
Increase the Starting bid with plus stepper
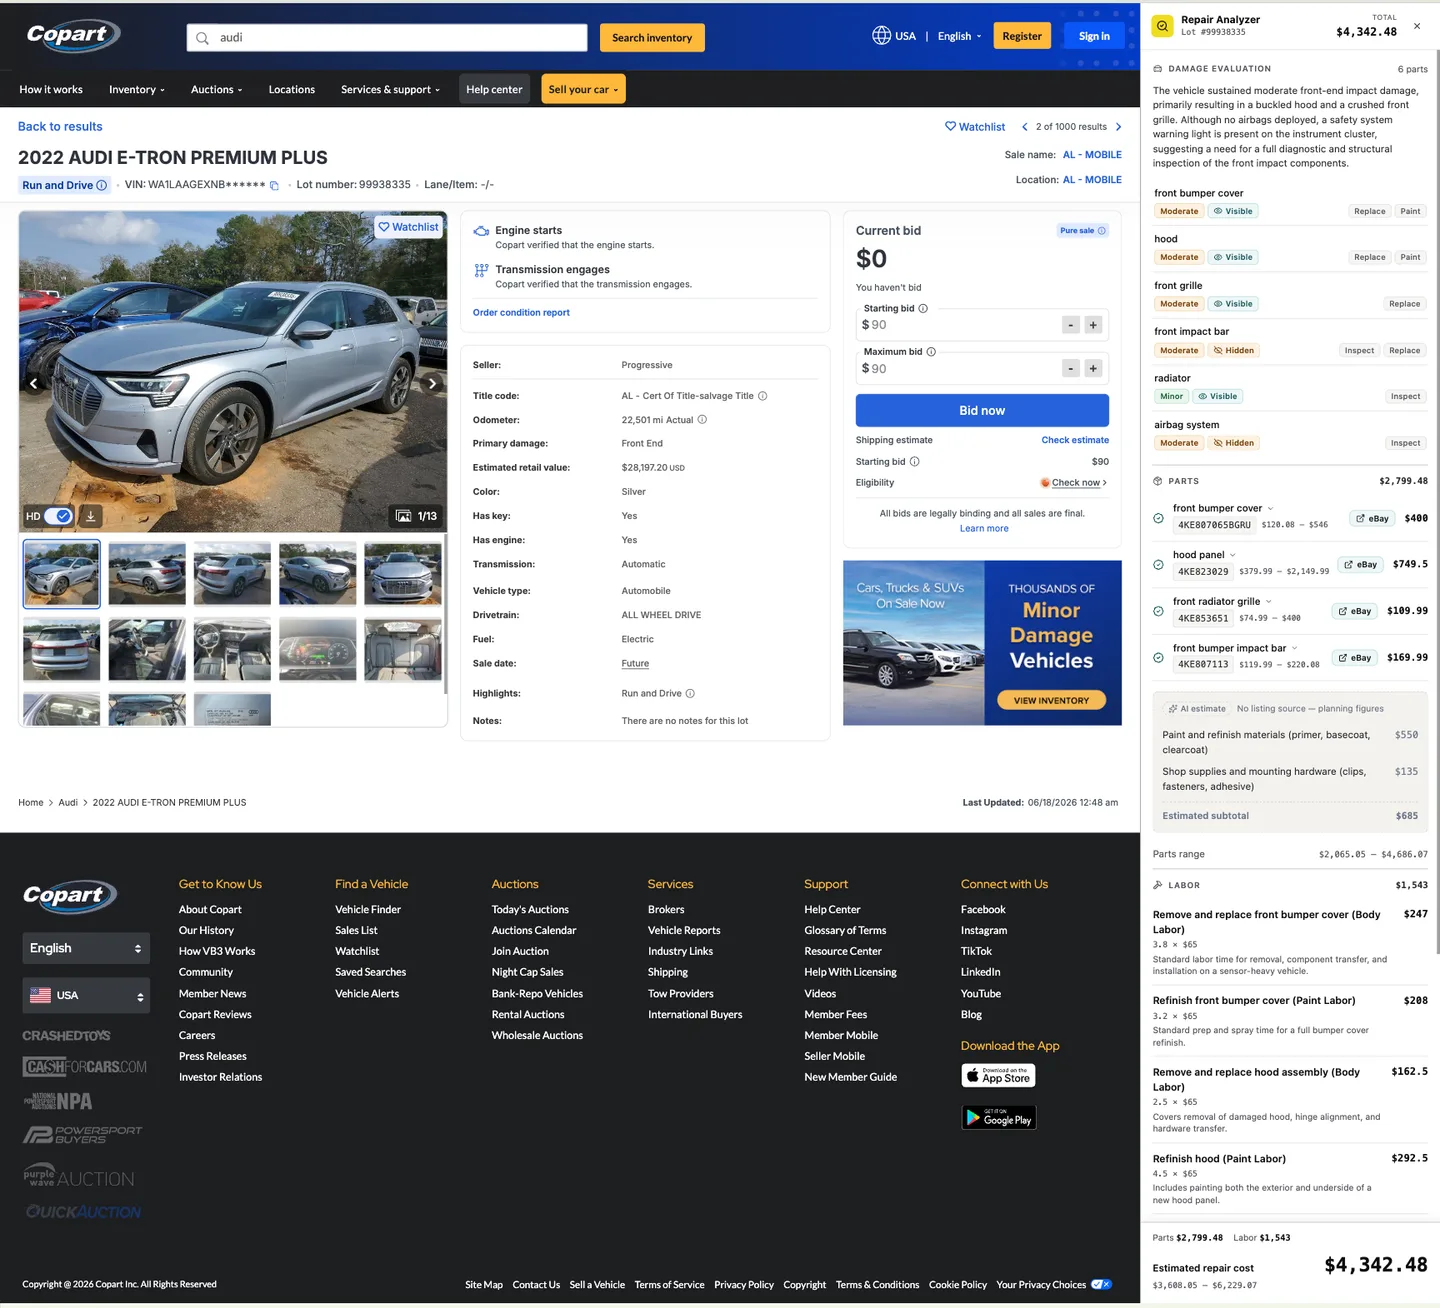[x=1093, y=325]
